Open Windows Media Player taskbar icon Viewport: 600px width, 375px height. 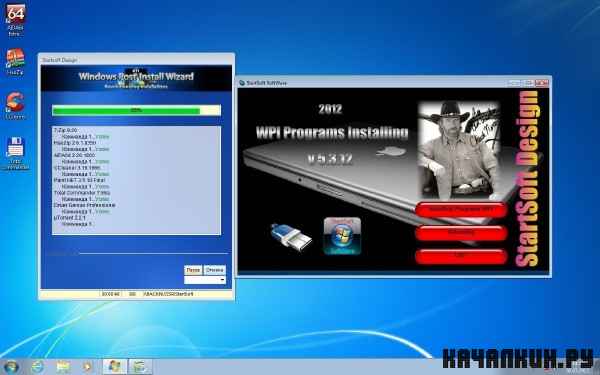88,367
